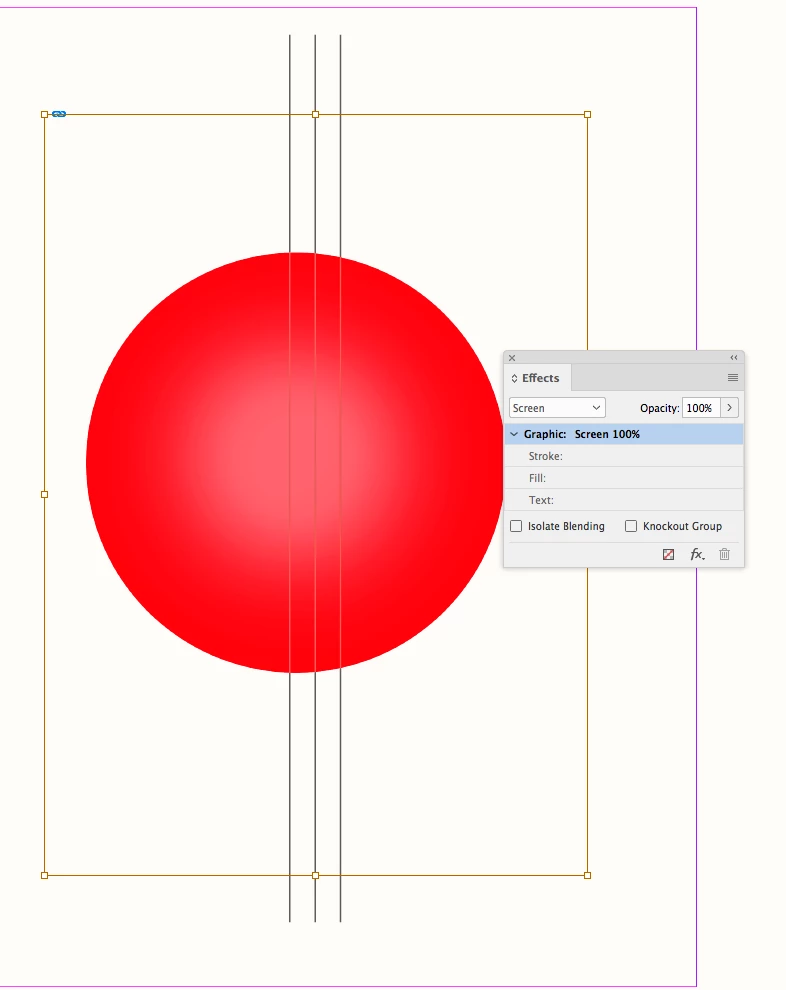Click the linked graphic chain badge on frame

59,114
